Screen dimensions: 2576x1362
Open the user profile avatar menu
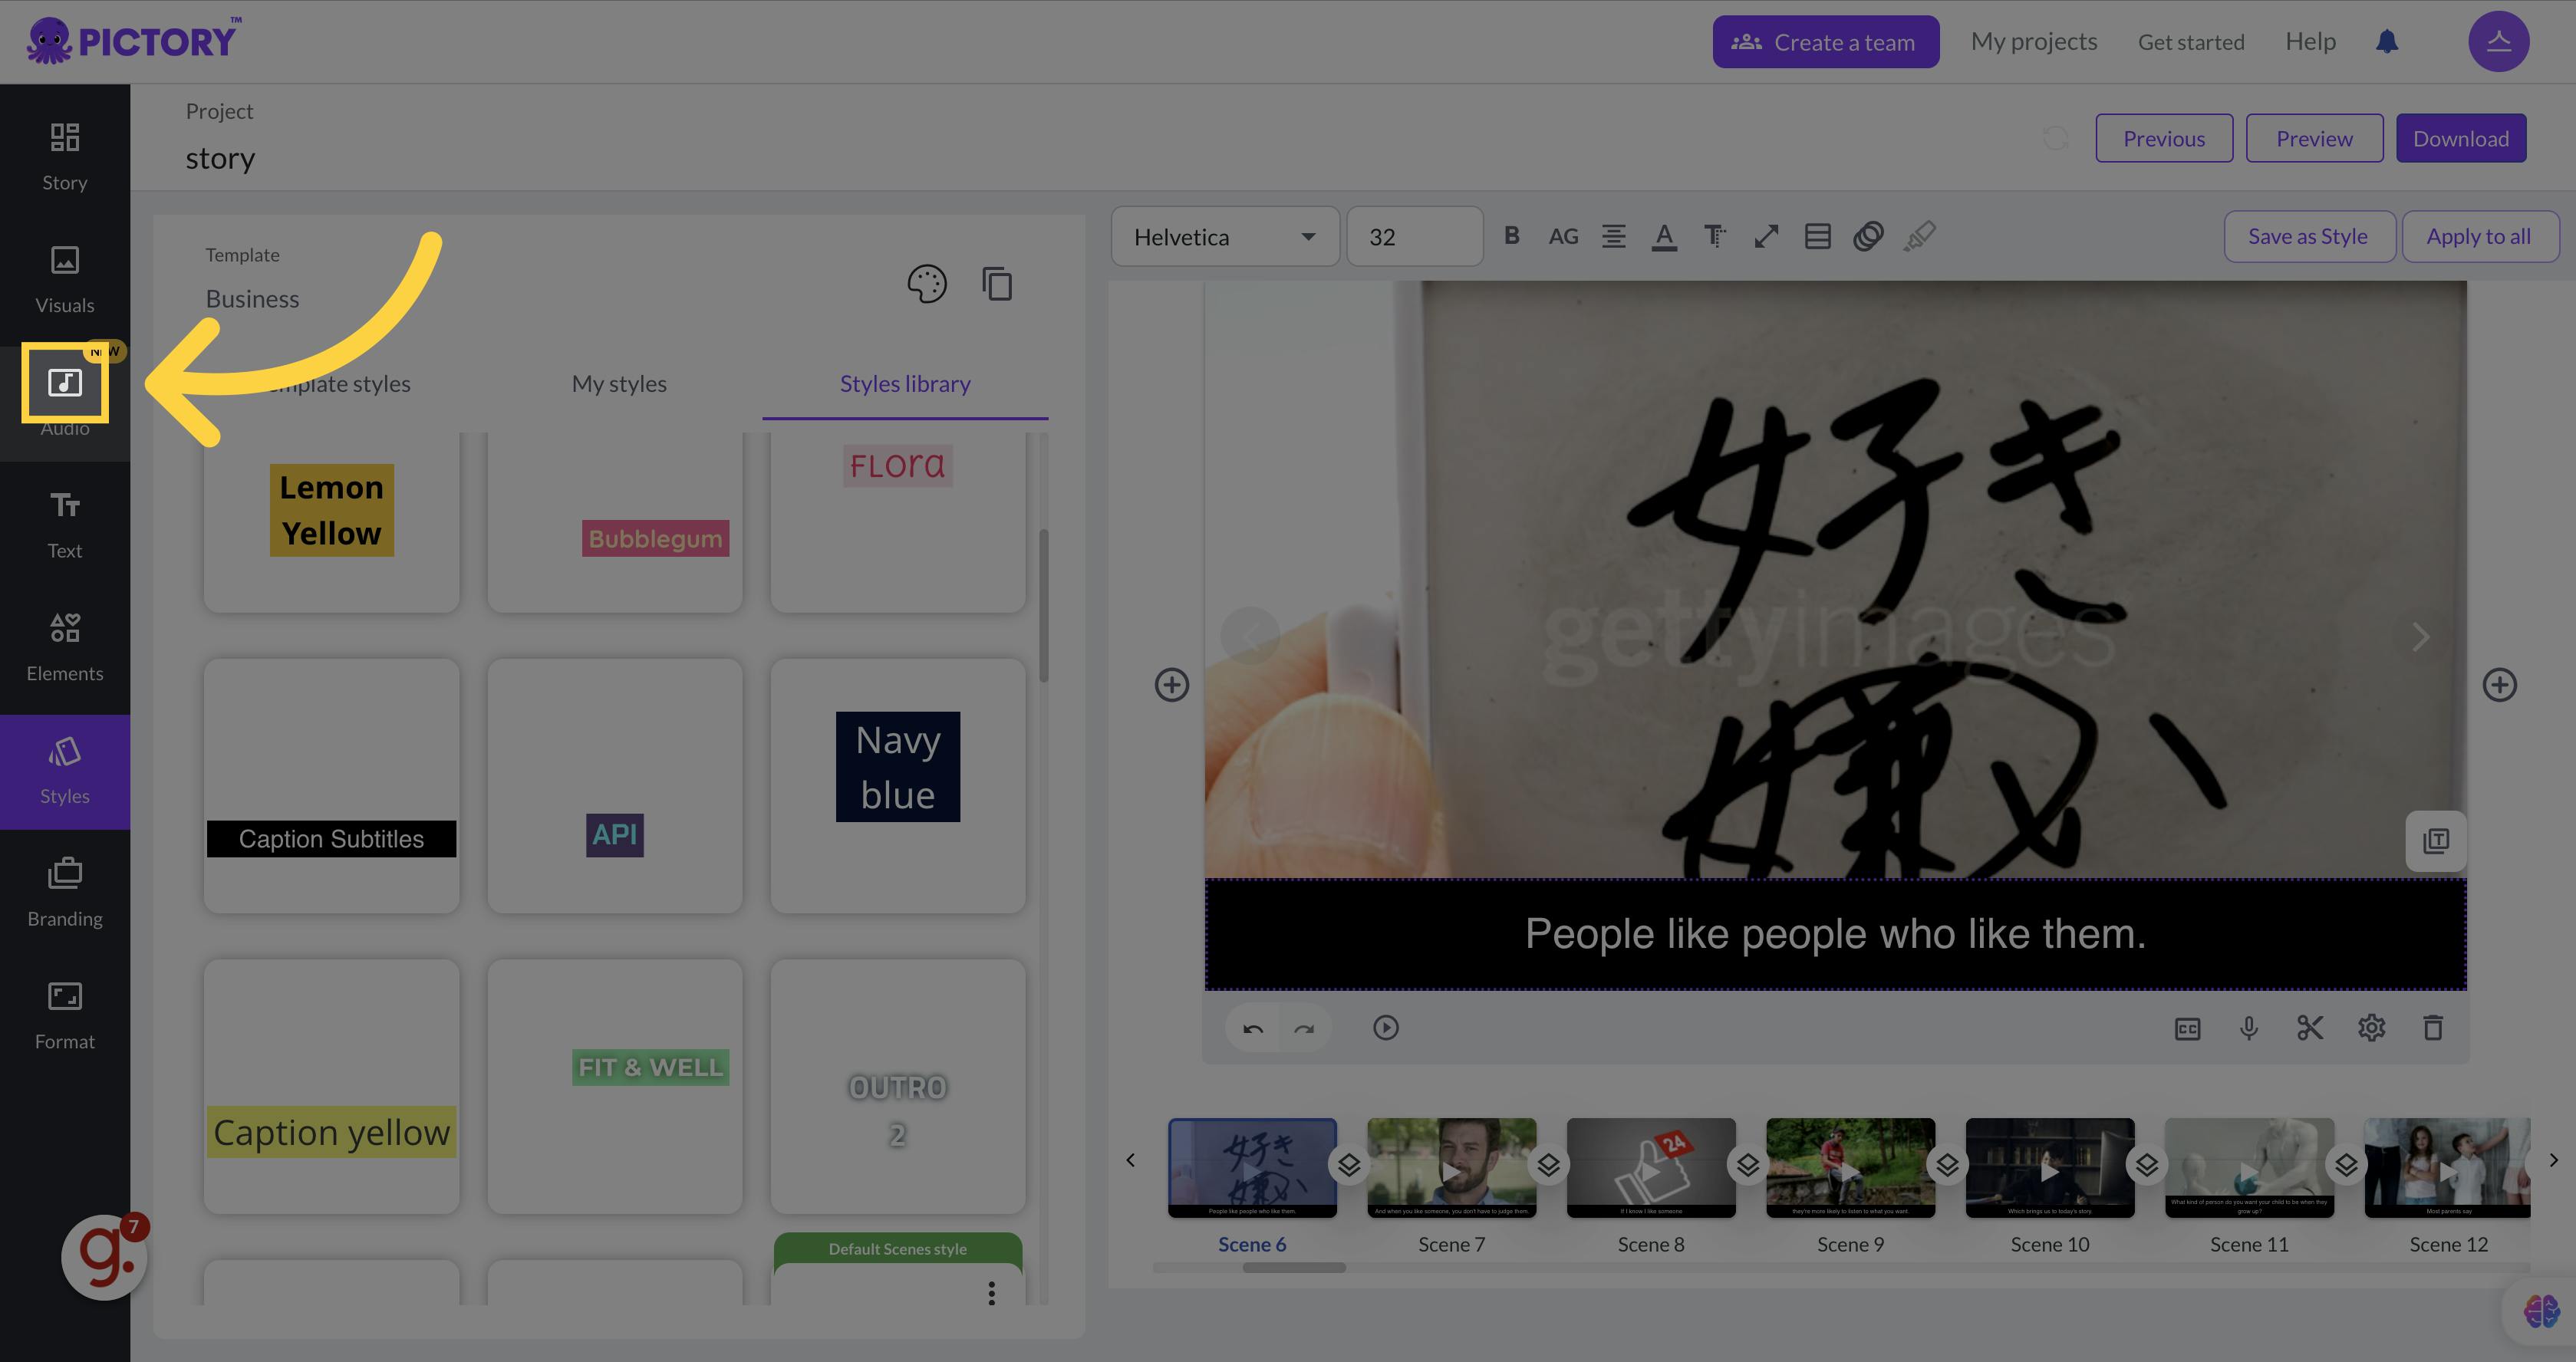point(2499,42)
